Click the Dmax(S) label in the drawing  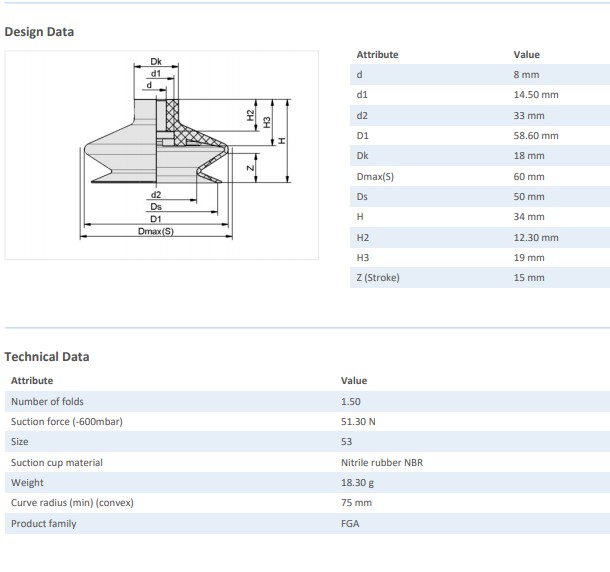(x=156, y=231)
